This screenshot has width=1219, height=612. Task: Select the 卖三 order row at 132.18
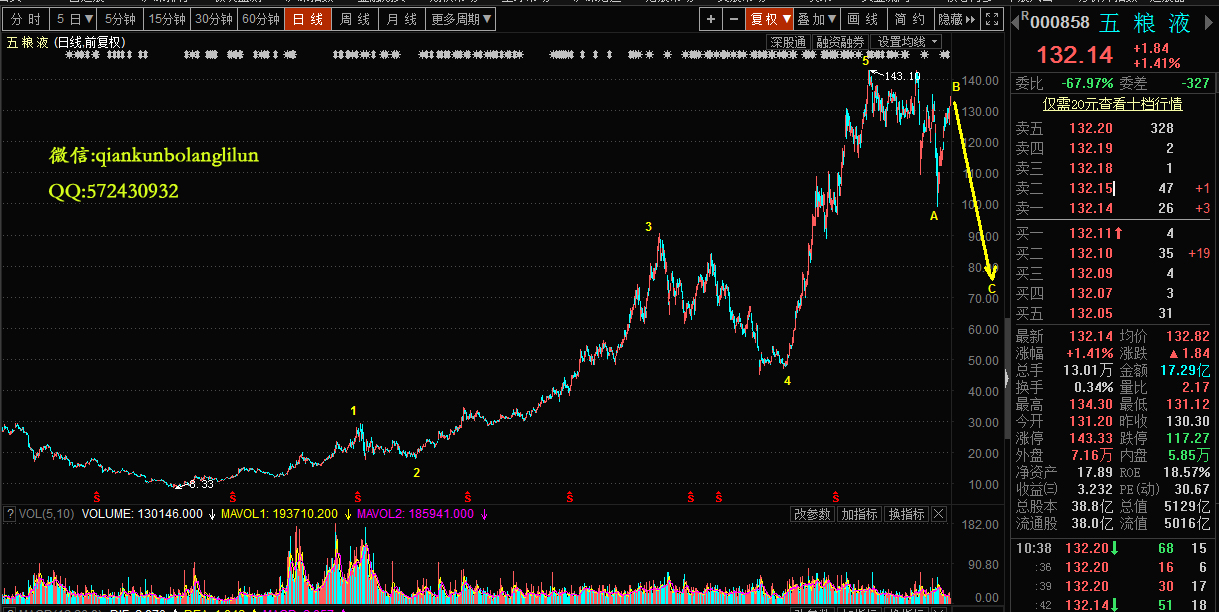1114,168
